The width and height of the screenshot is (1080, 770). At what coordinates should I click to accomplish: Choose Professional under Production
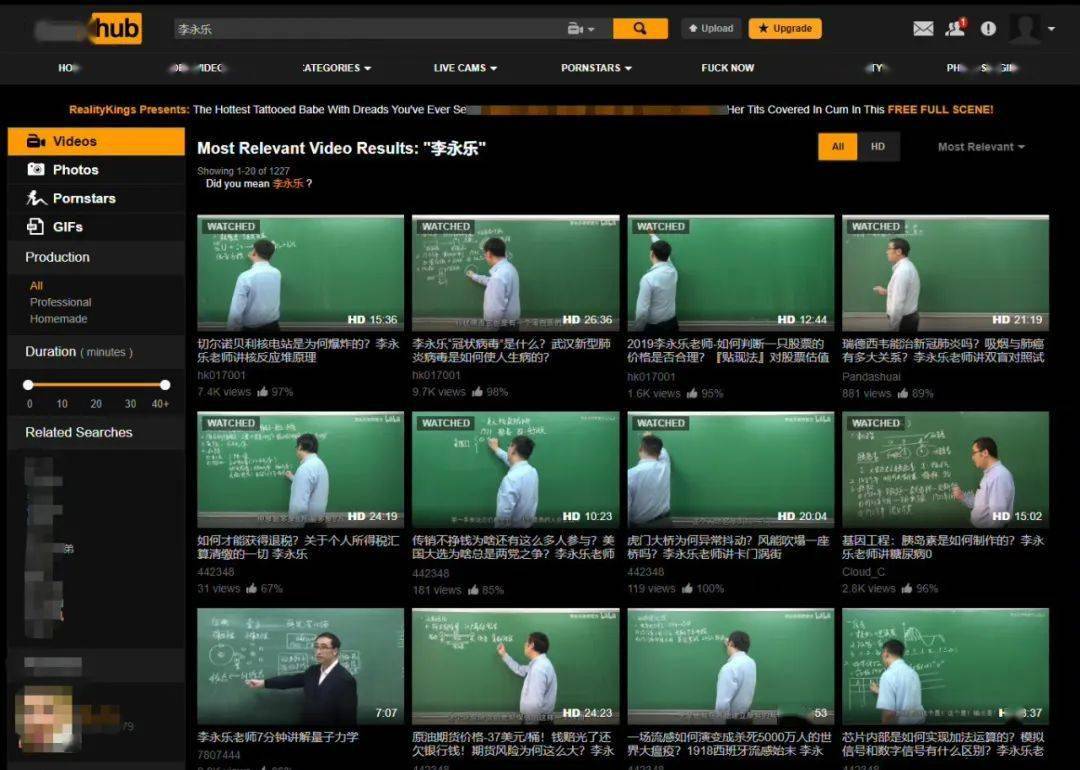60,302
